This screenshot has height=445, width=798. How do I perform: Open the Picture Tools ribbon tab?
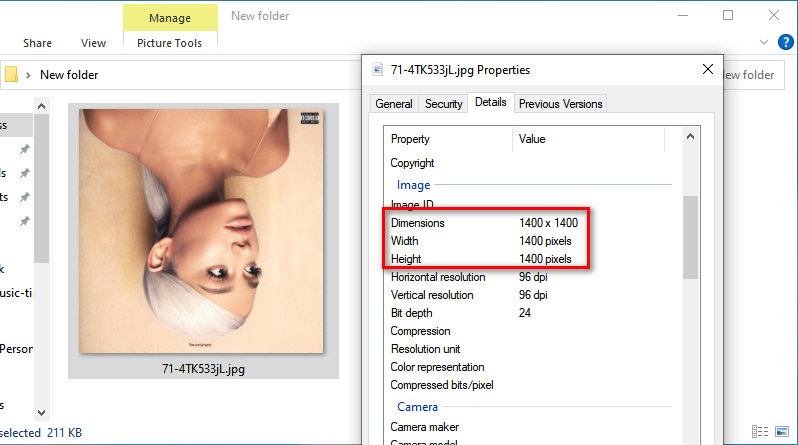(x=169, y=43)
